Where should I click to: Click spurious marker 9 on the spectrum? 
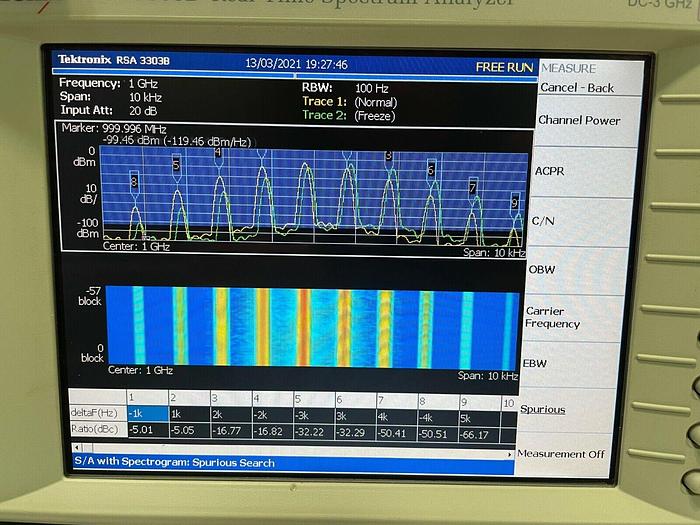pyautogui.click(x=515, y=203)
